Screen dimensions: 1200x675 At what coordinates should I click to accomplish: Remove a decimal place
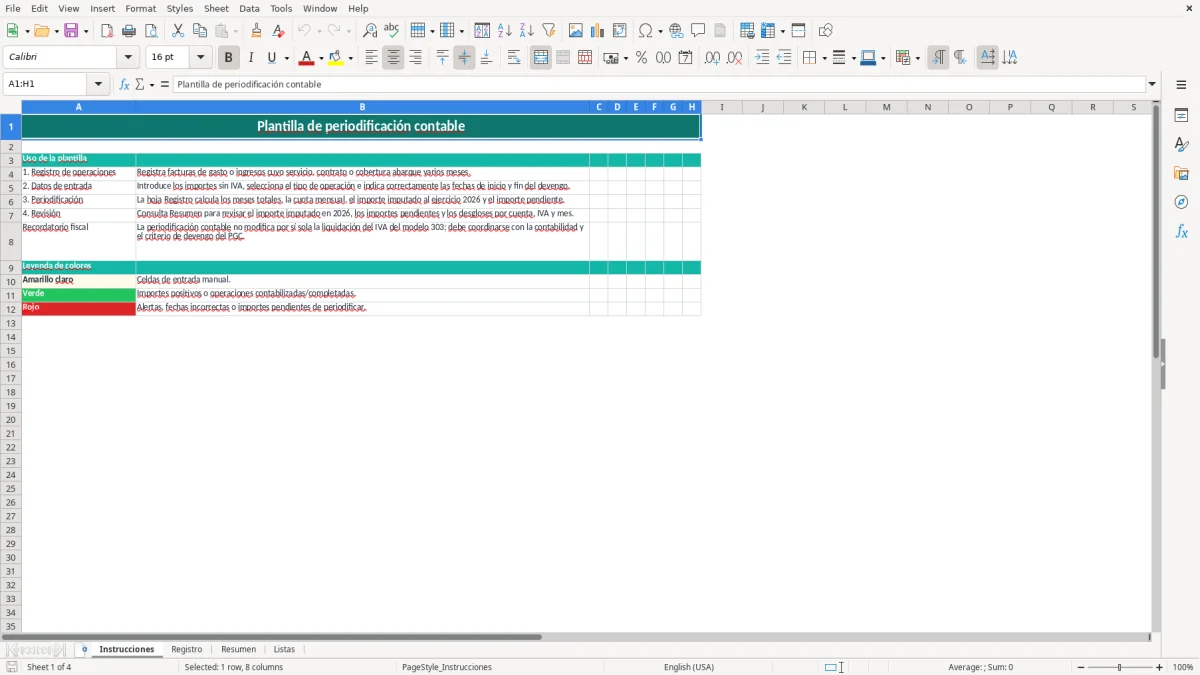click(x=734, y=58)
